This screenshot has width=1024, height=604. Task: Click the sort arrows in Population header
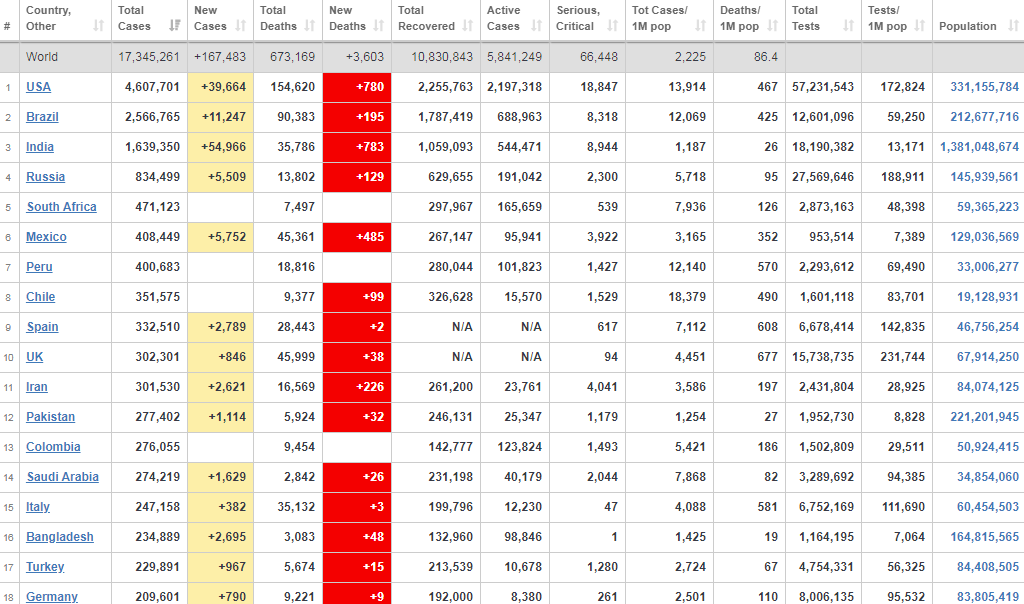click(x=1009, y=26)
